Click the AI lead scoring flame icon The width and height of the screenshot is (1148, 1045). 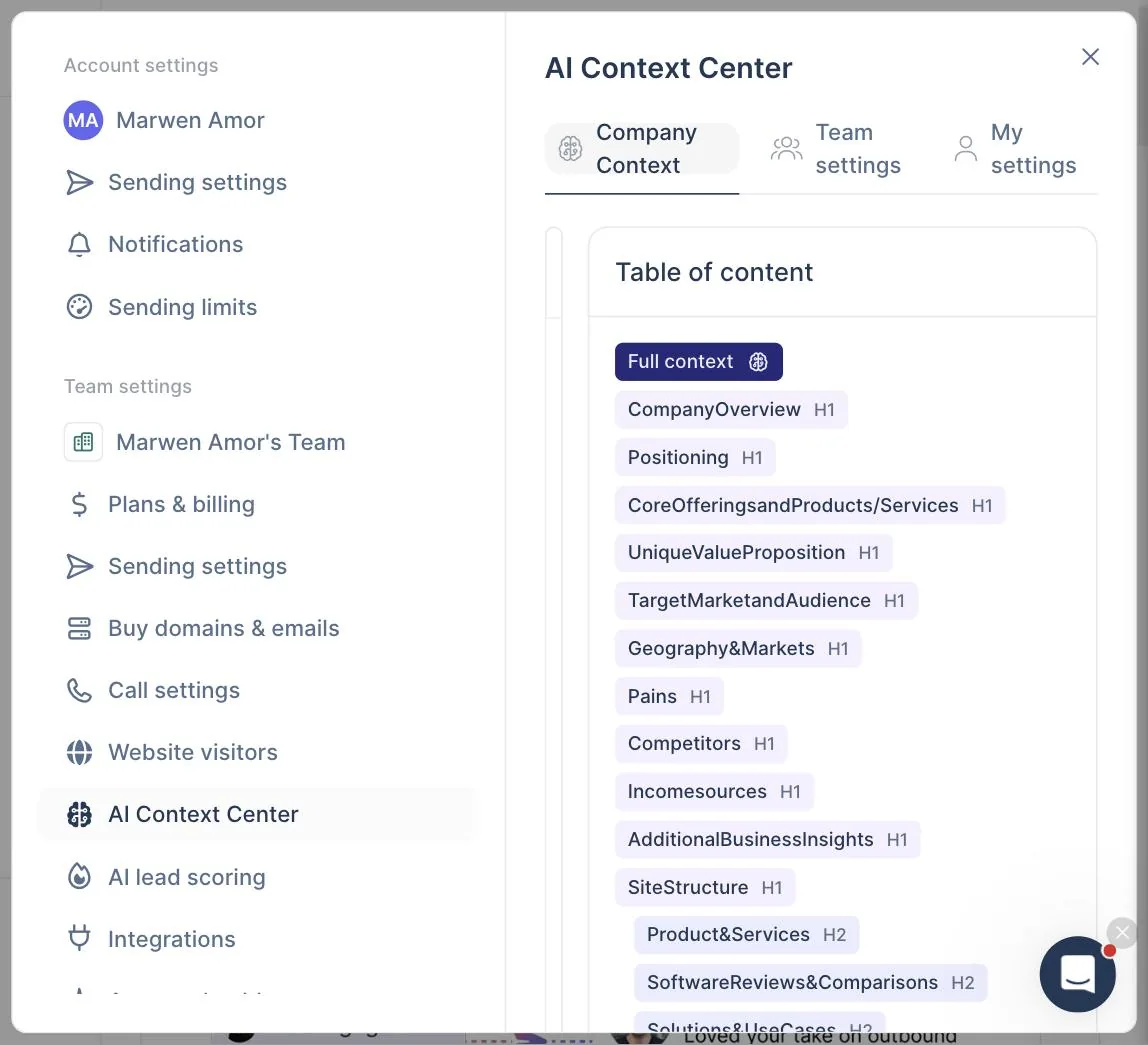click(x=79, y=877)
